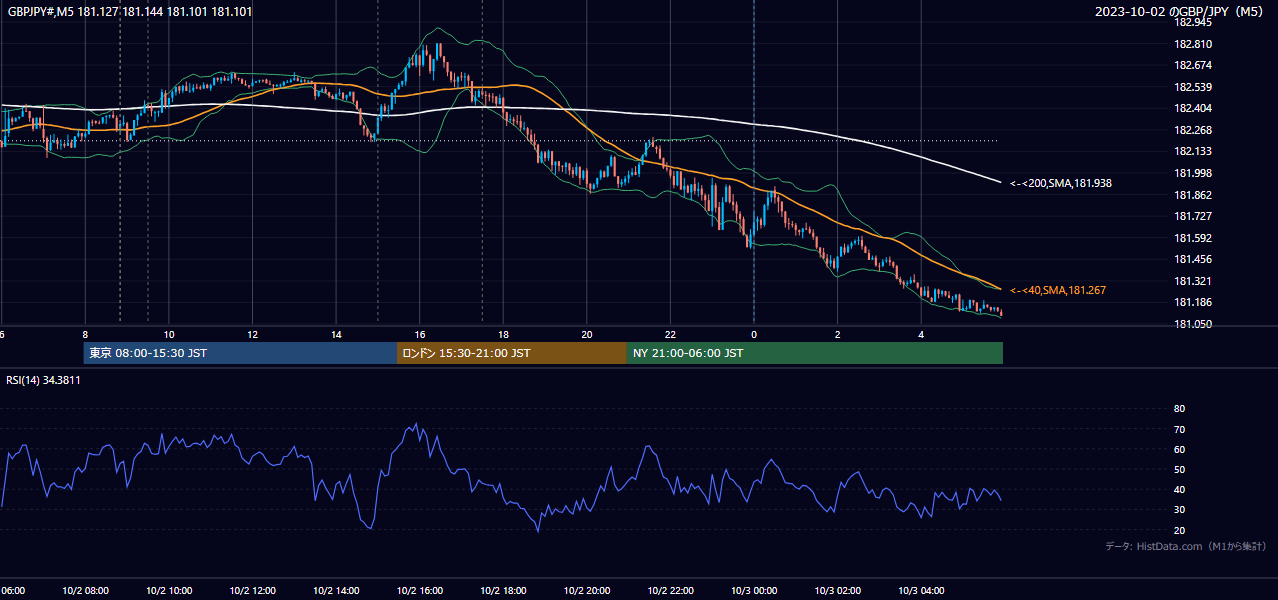Click price axis label 181.456
The image size is (1278, 600).
[1193, 259]
